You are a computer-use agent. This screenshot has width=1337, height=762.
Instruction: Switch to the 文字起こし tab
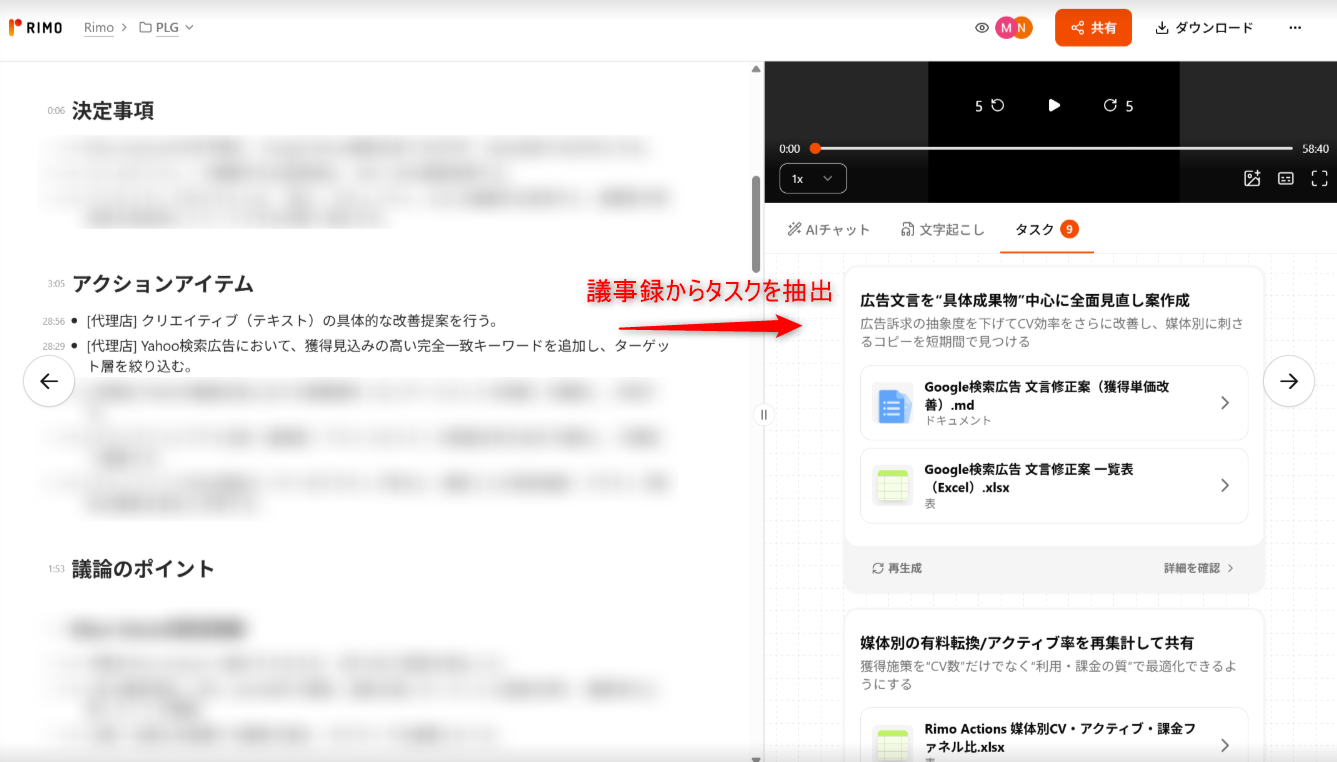943,229
